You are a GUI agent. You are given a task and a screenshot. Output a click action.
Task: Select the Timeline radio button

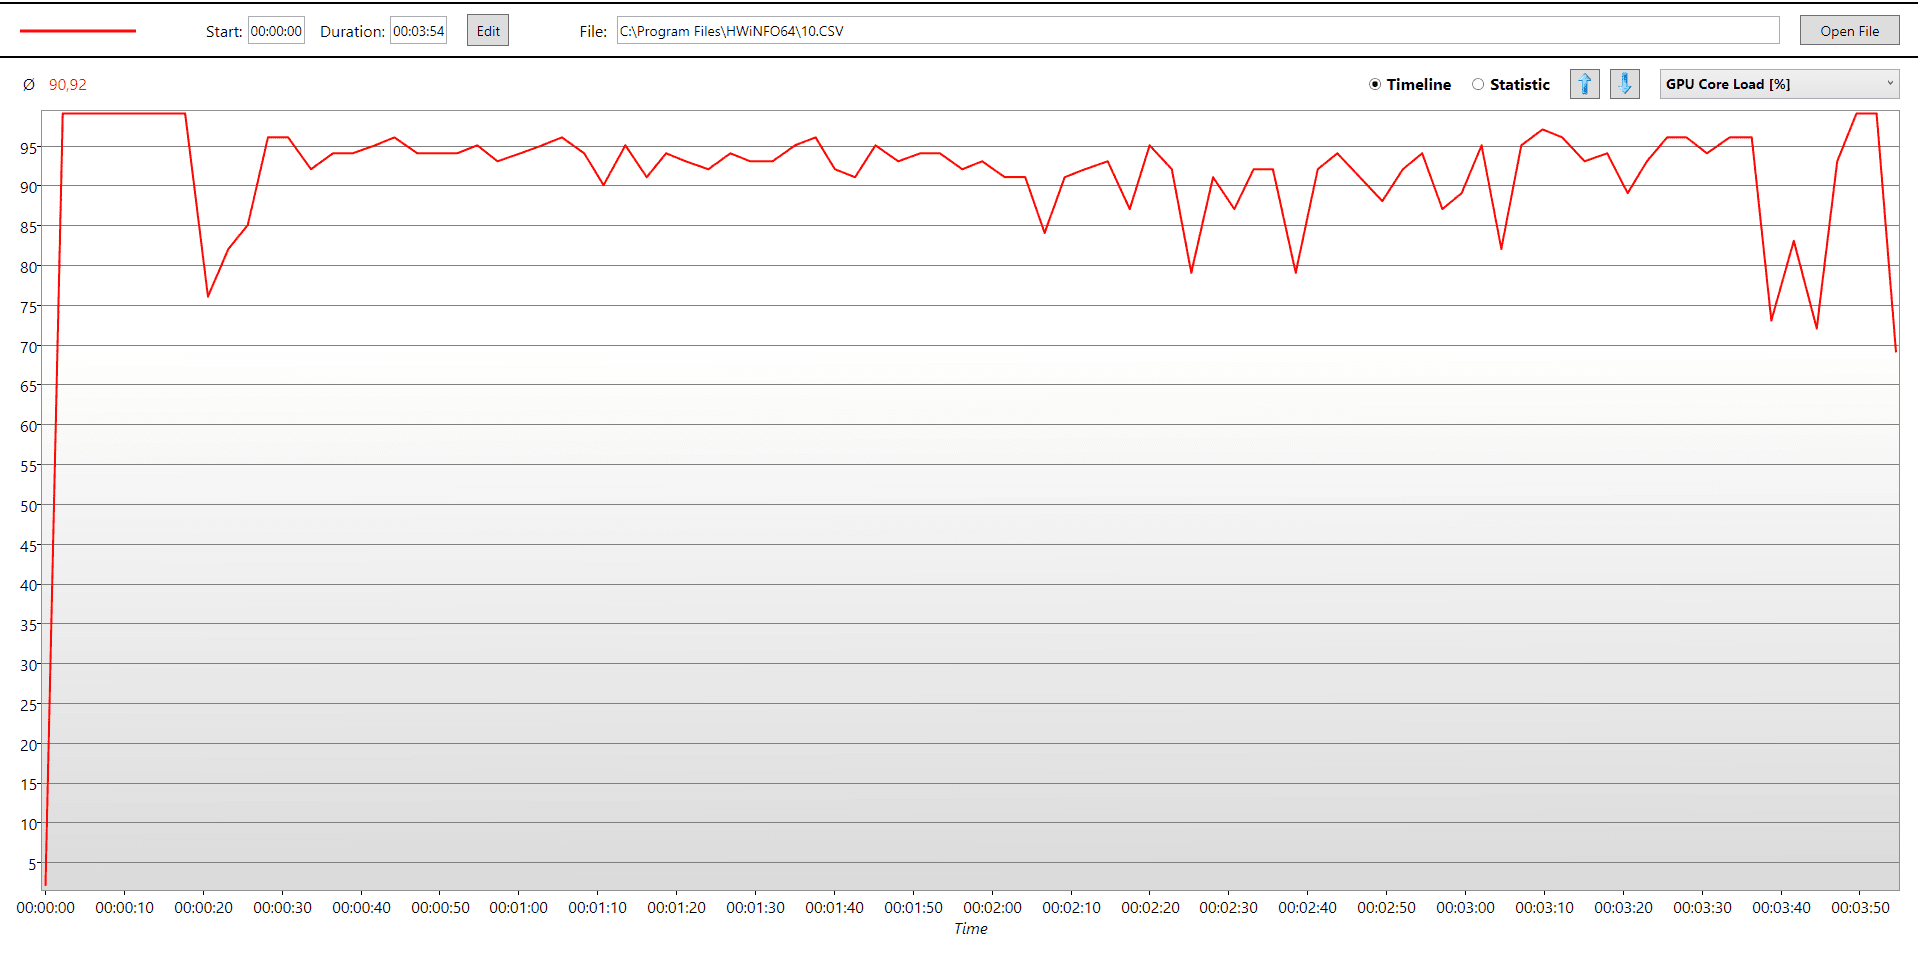click(x=1375, y=85)
